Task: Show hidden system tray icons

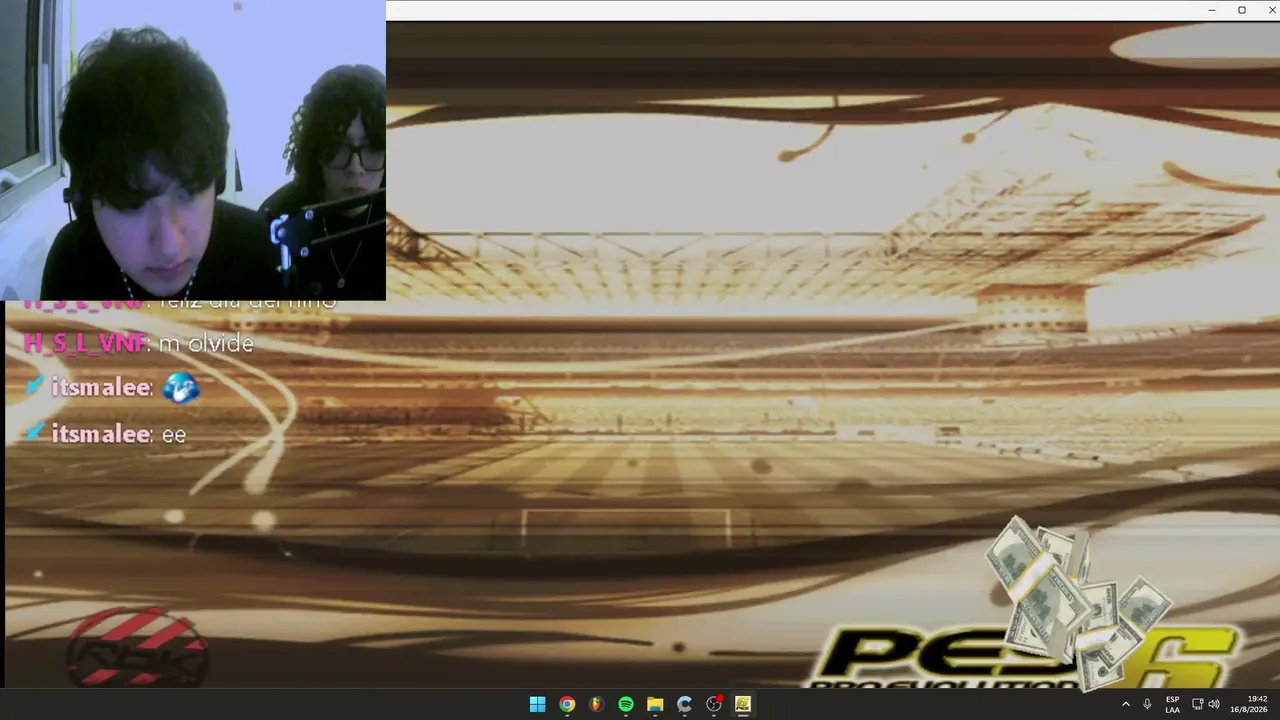Action: 1125,704
